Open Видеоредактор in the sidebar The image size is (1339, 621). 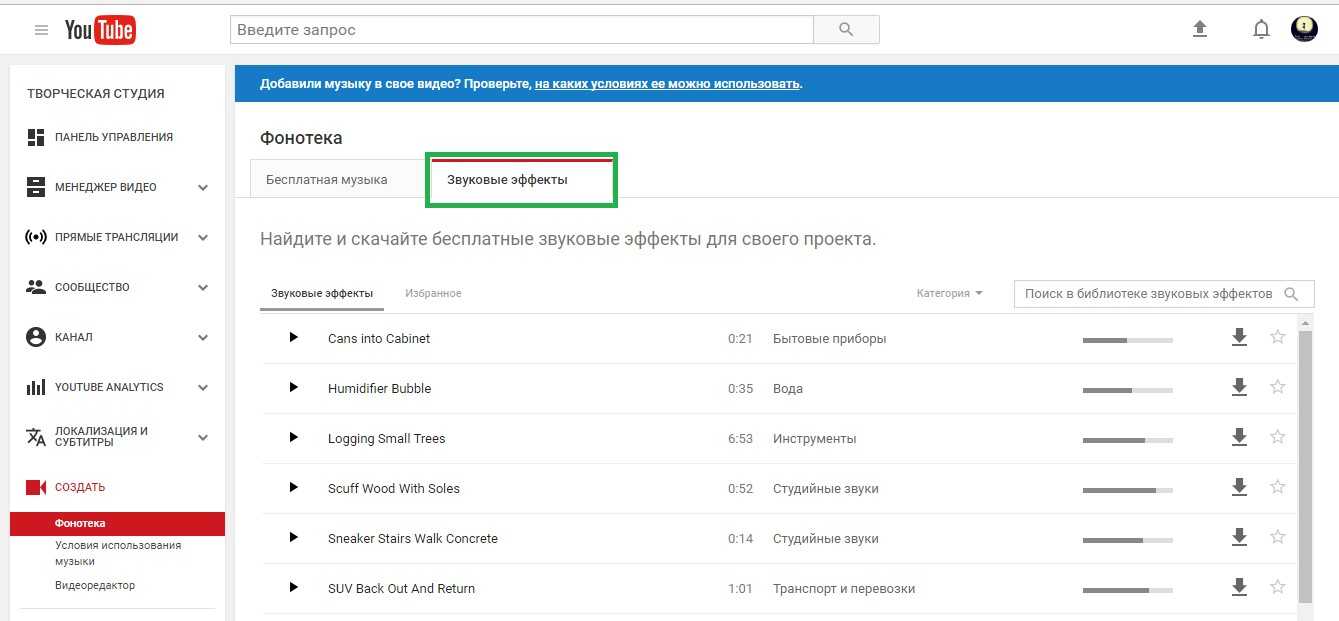coord(95,585)
